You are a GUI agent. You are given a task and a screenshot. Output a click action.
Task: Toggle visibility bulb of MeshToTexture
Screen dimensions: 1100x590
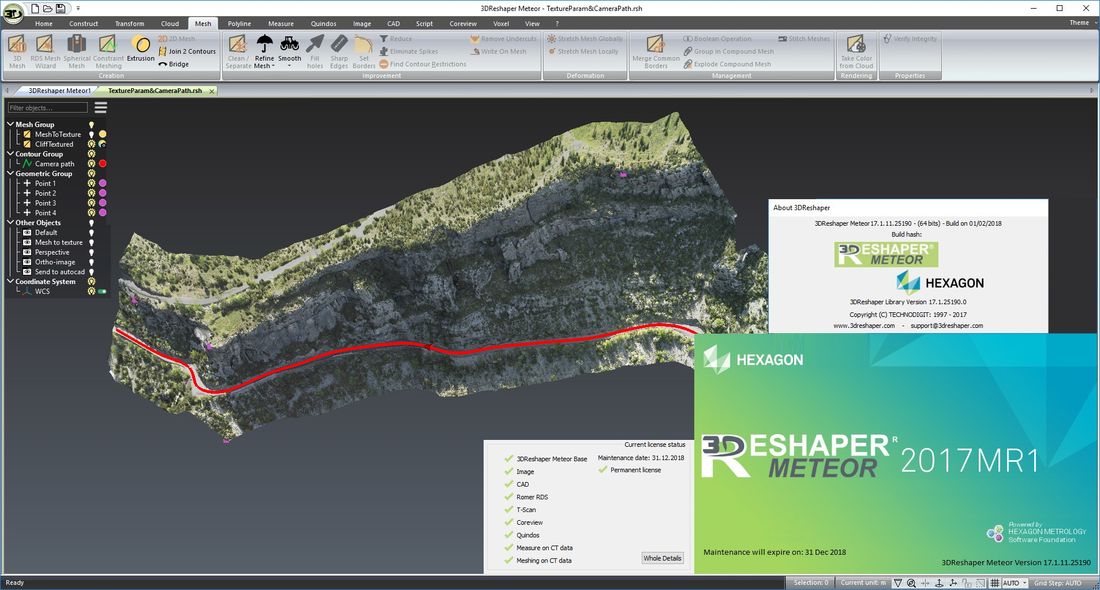[x=91, y=134]
